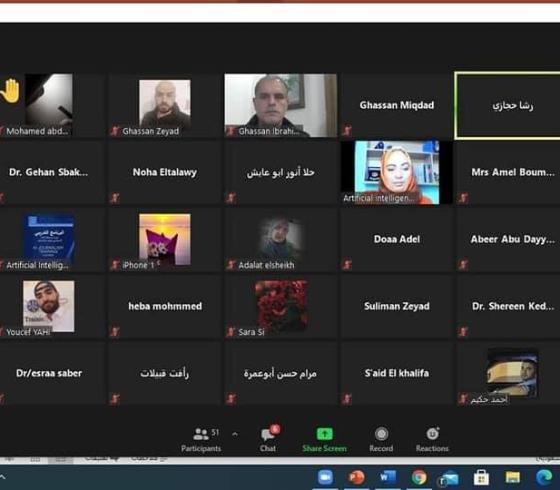Viewport: 560px width, 490px height.
Task: Start recording with the Record button
Action: click(x=381, y=440)
